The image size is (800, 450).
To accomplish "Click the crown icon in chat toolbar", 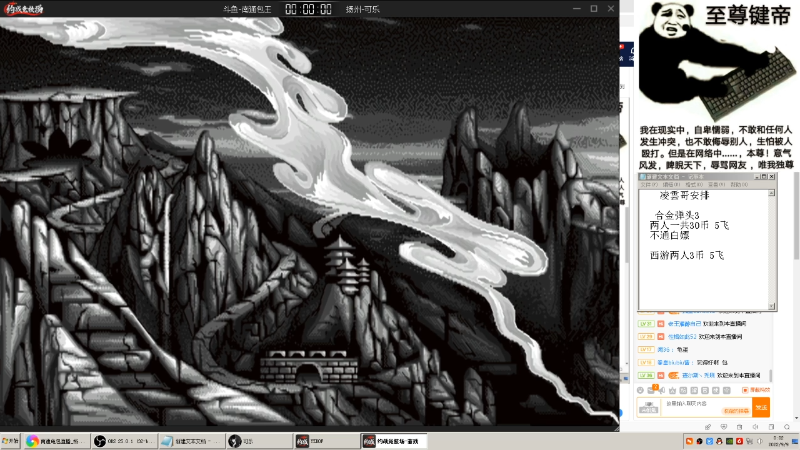I will point(672,390).
